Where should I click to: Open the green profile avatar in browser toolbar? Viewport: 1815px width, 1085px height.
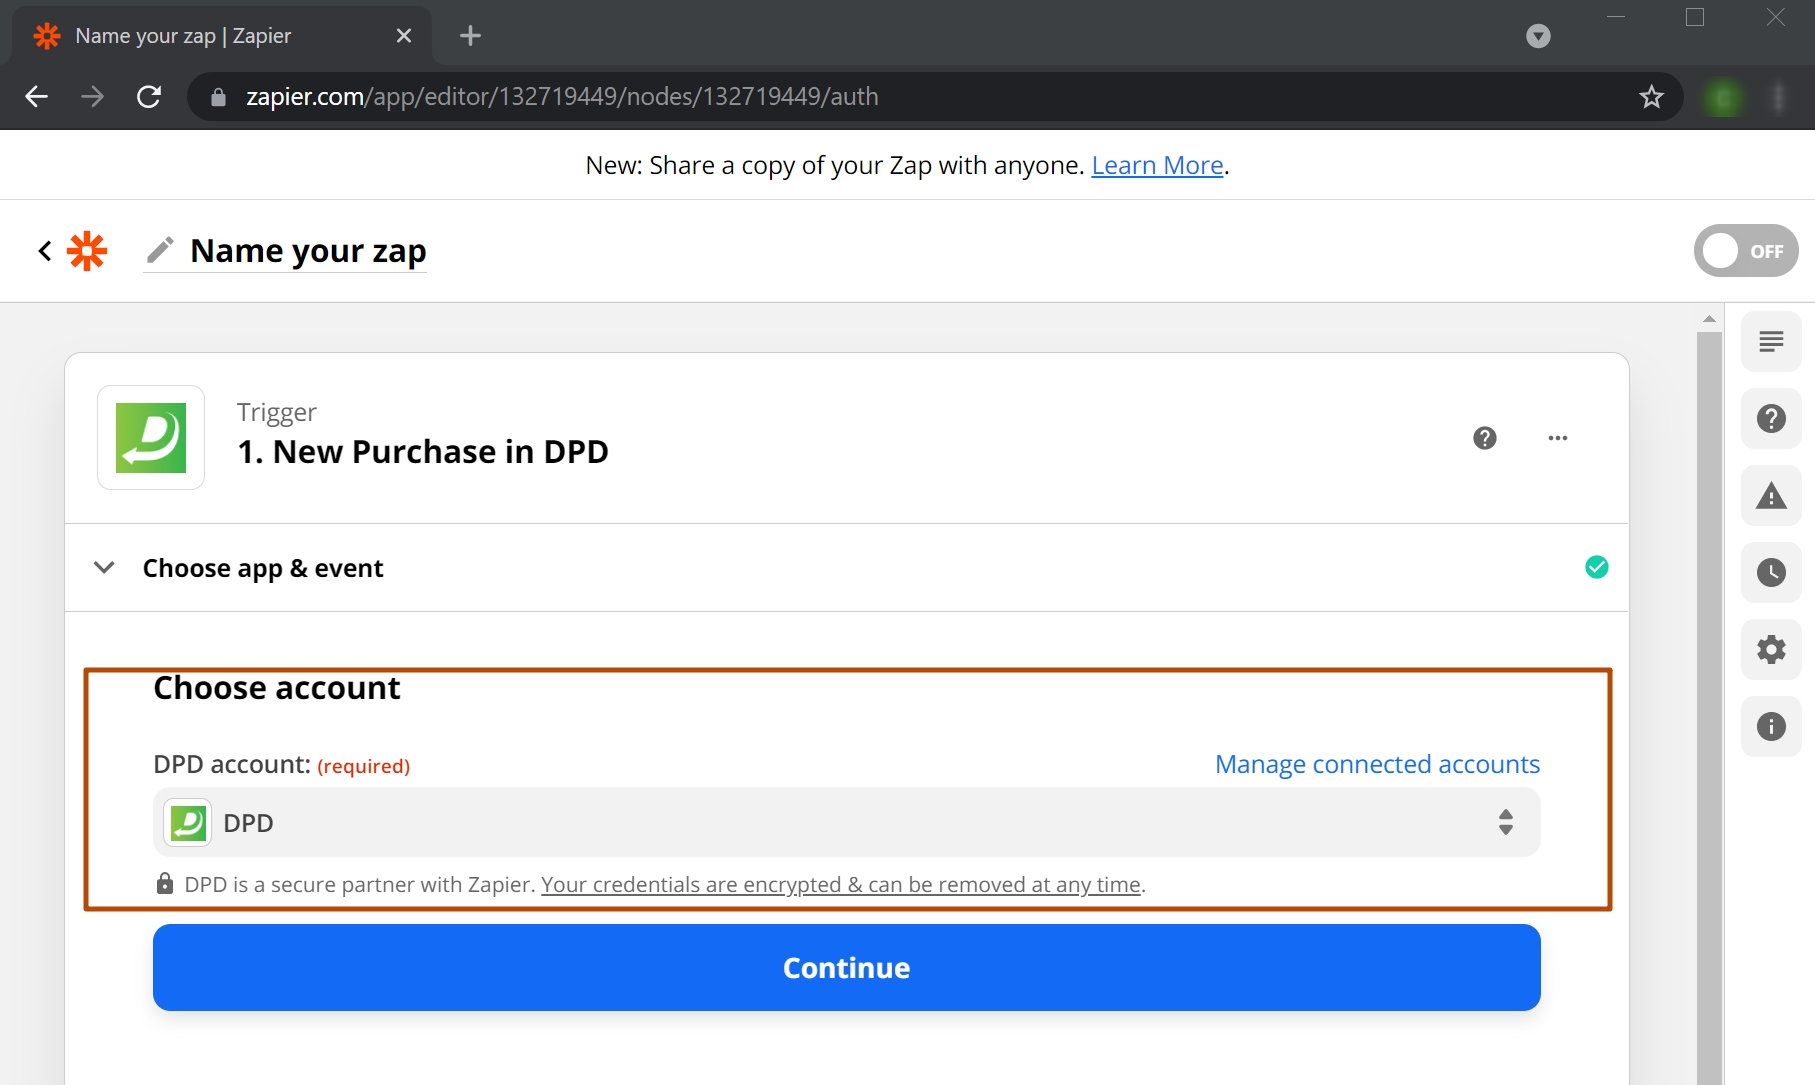pos(1723,97)
